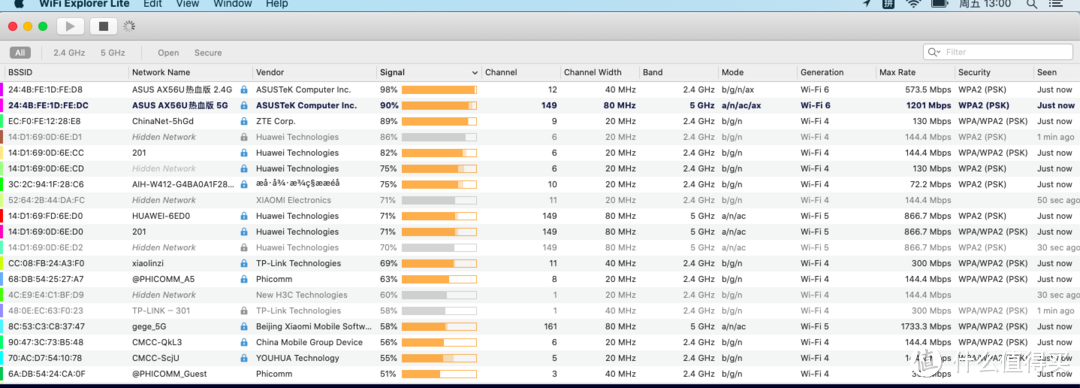Image resolution: width=1080 pixels, height=388 pixels.
Task: Click lock icon of CMCC-ScjU network
Action: point(244,358)
